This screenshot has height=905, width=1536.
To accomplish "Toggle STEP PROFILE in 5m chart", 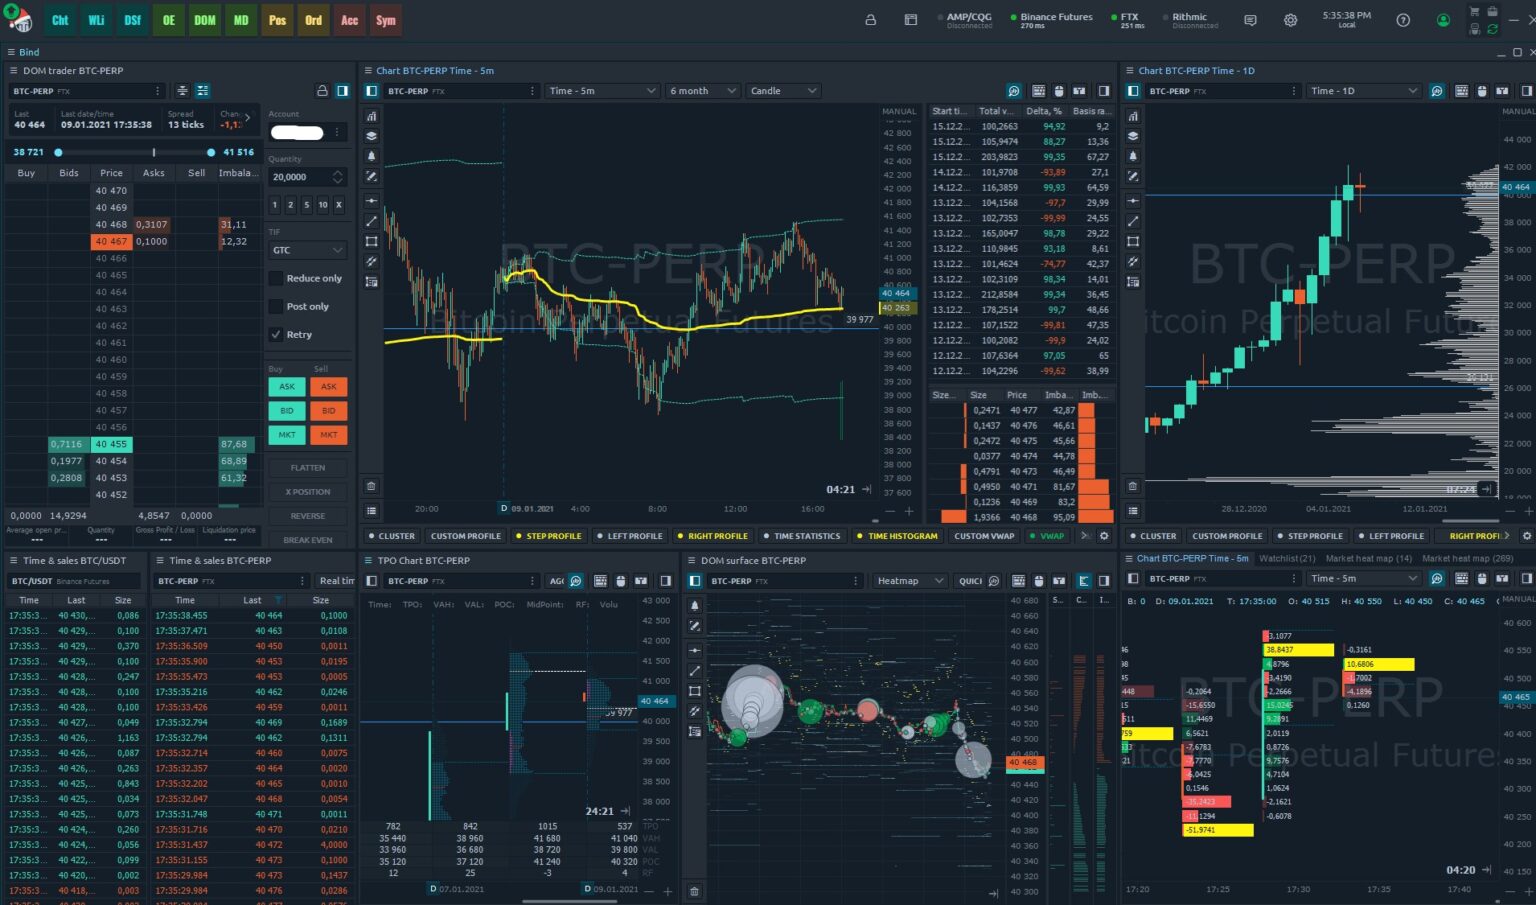I will pos(548,536).
